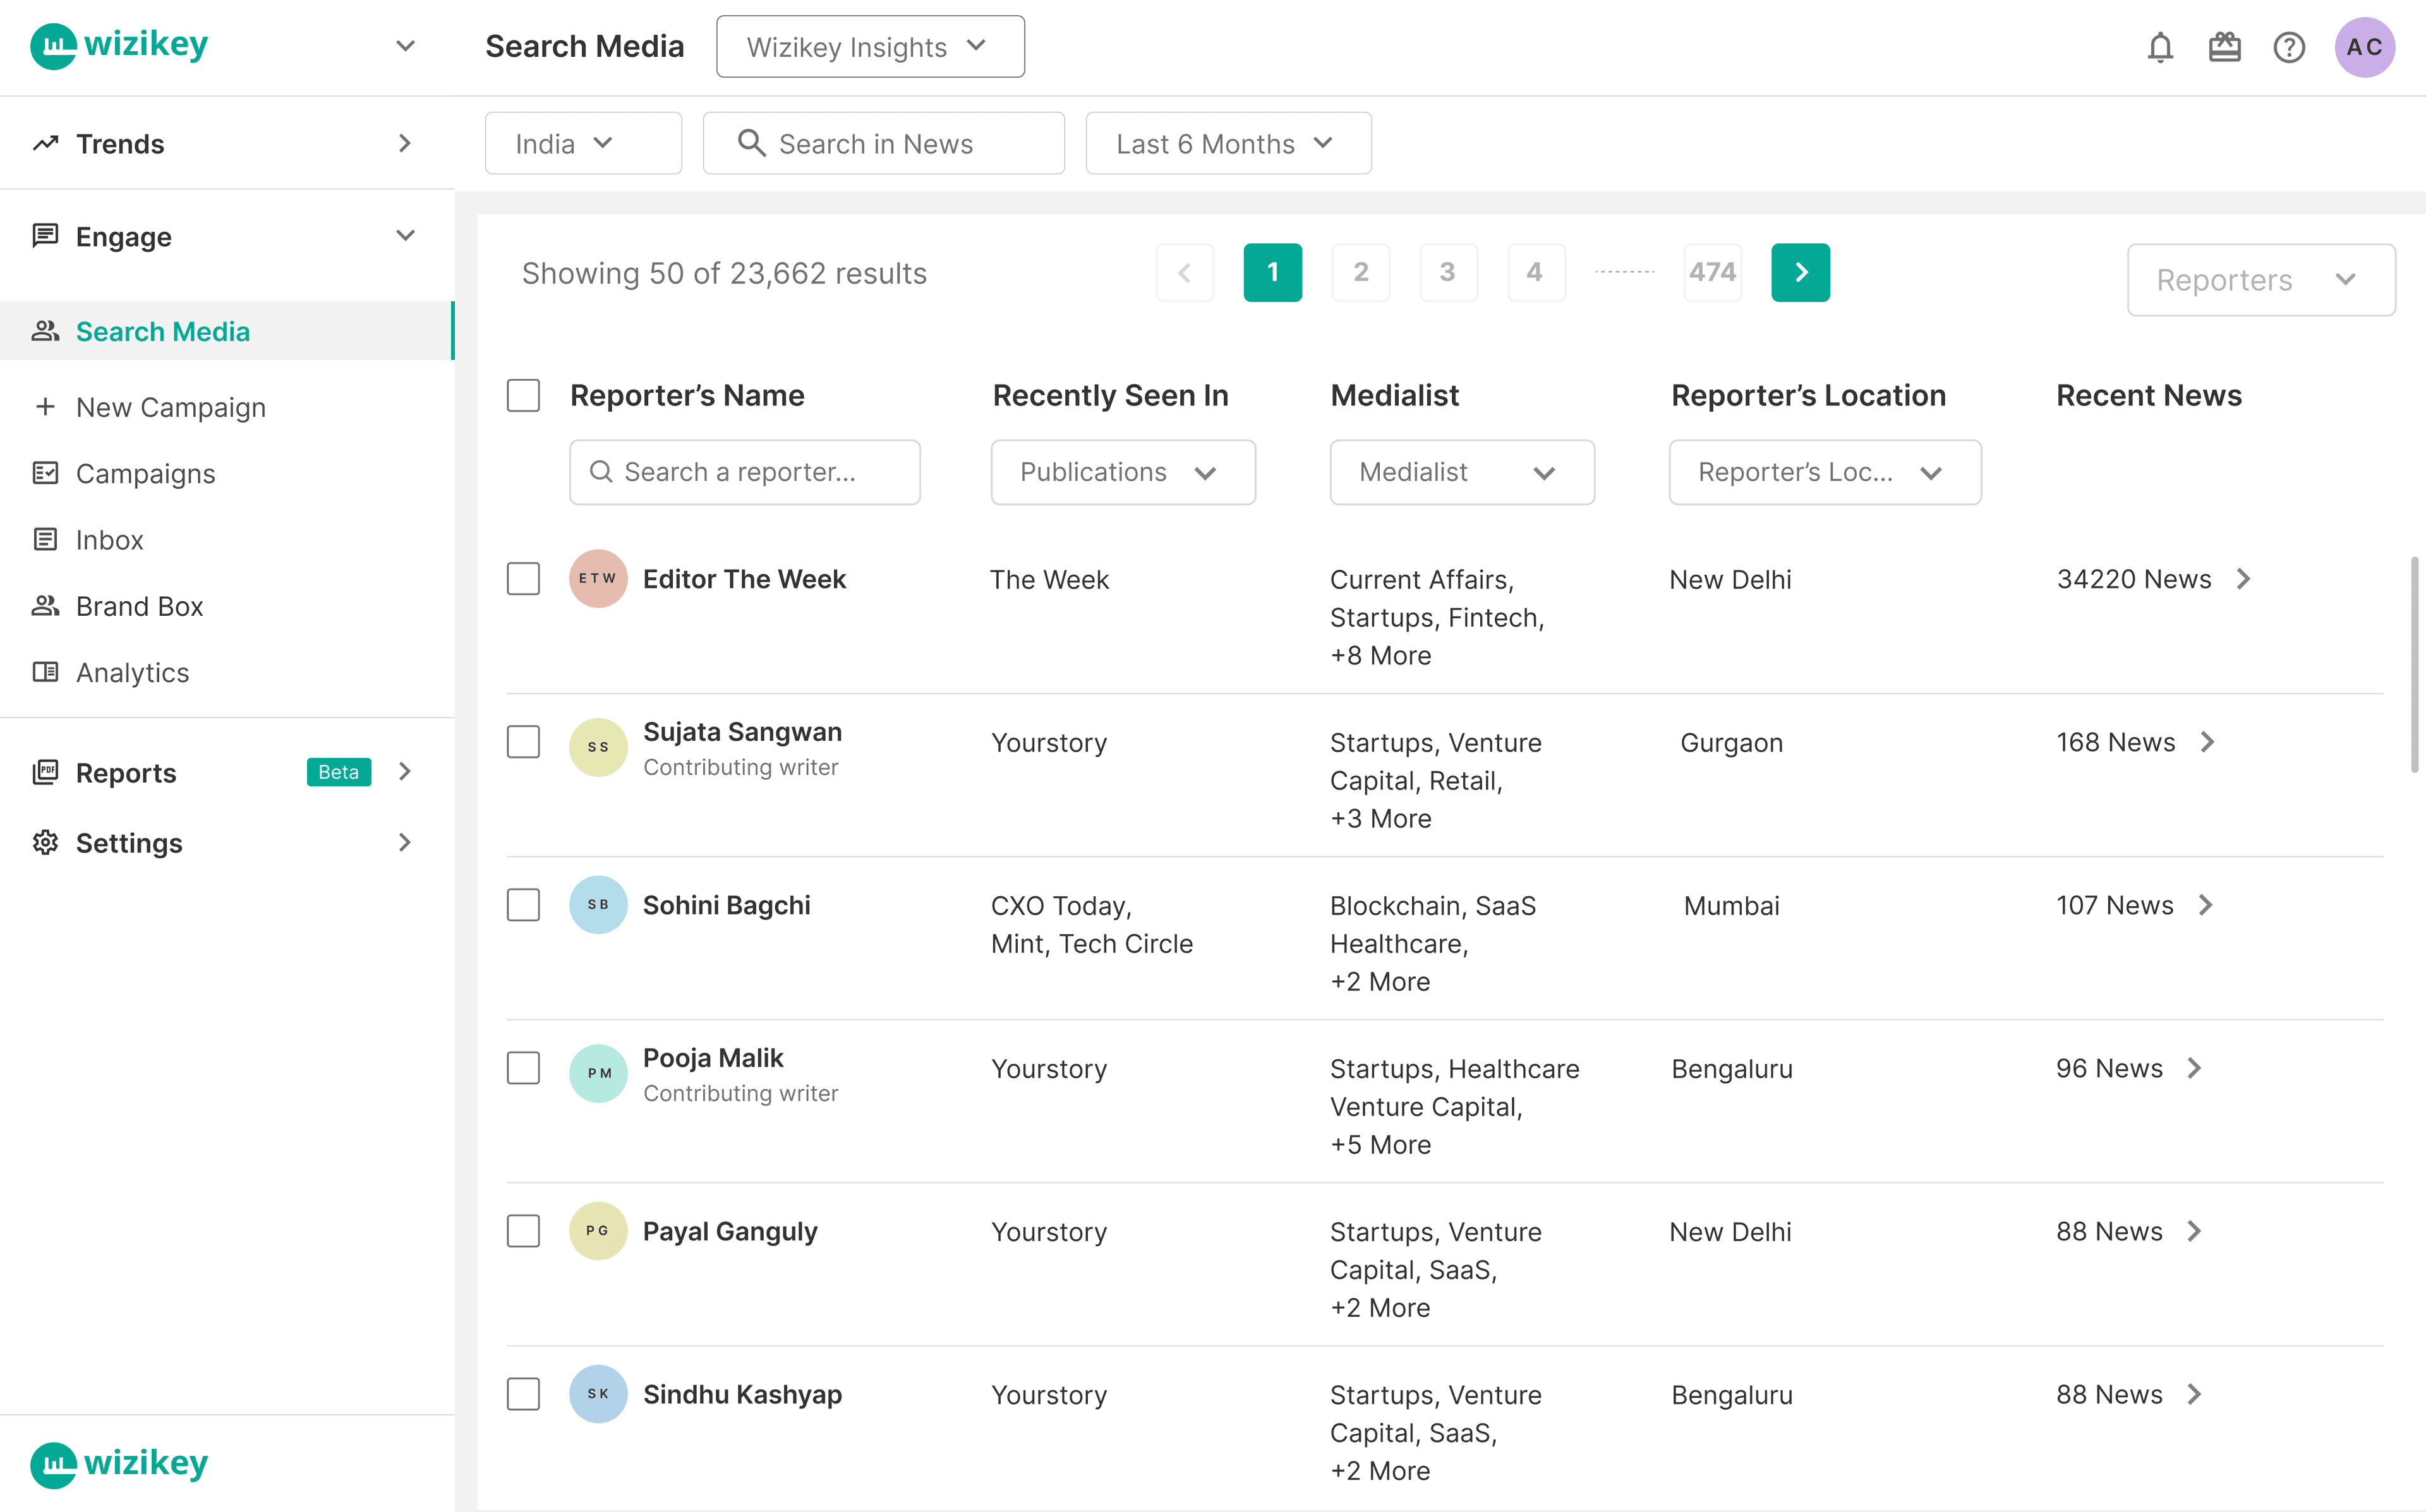Go to page 2 of results
The image size is (2426, 1512).
pos(1360,272)
